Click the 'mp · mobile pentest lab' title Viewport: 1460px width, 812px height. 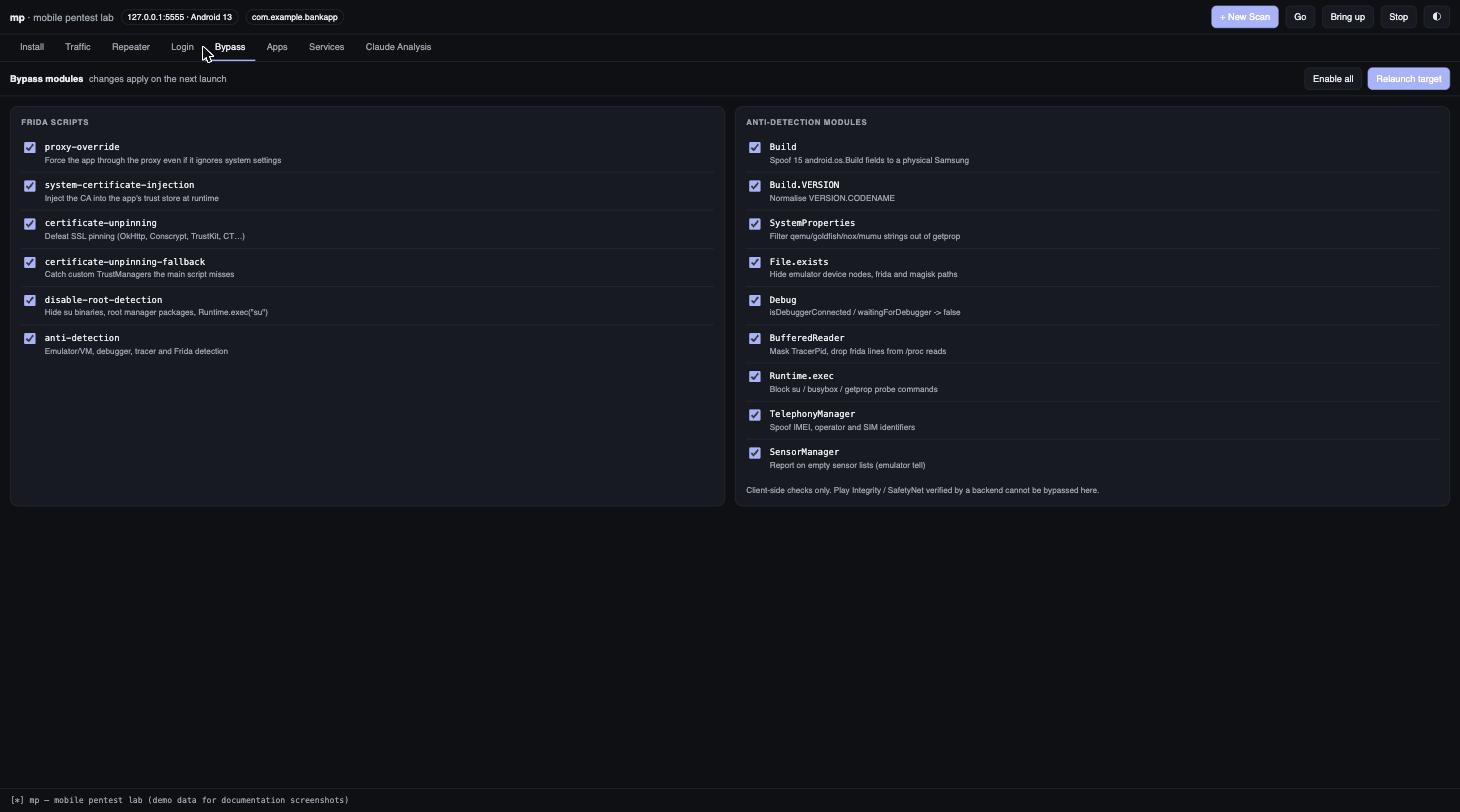tap(62, 17)
